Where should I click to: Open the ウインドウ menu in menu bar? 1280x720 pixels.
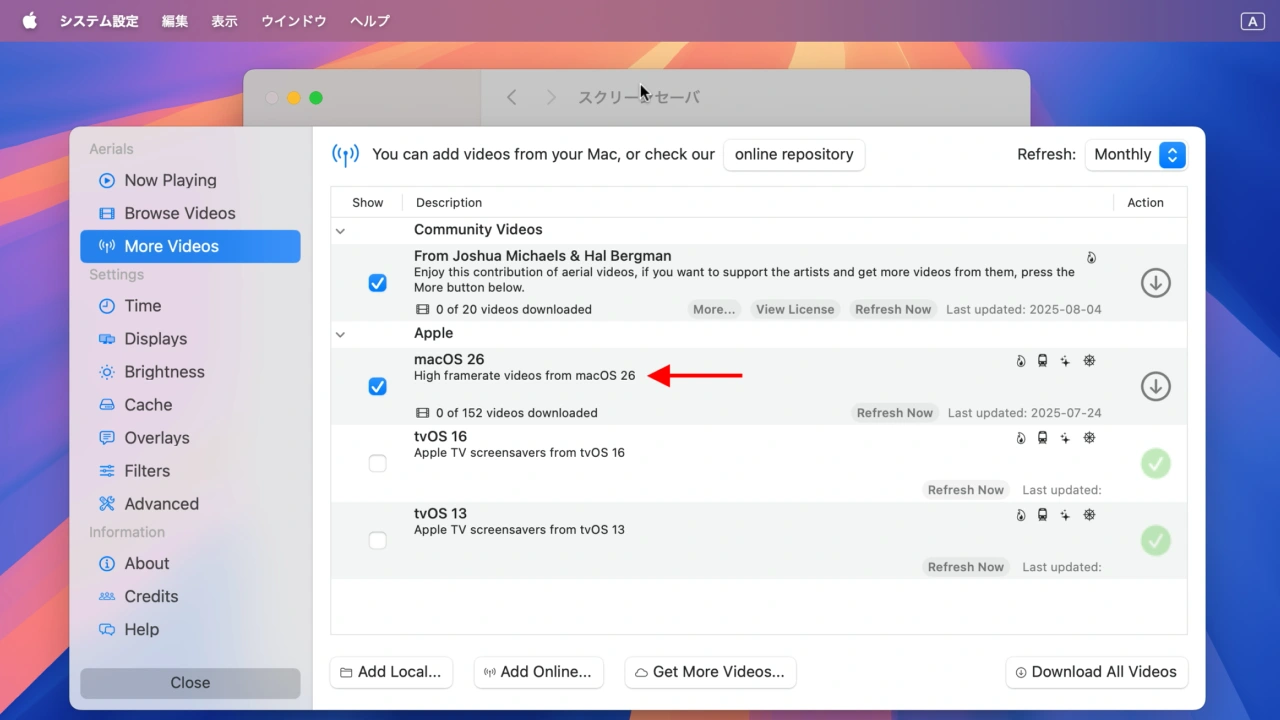point(293,21)
